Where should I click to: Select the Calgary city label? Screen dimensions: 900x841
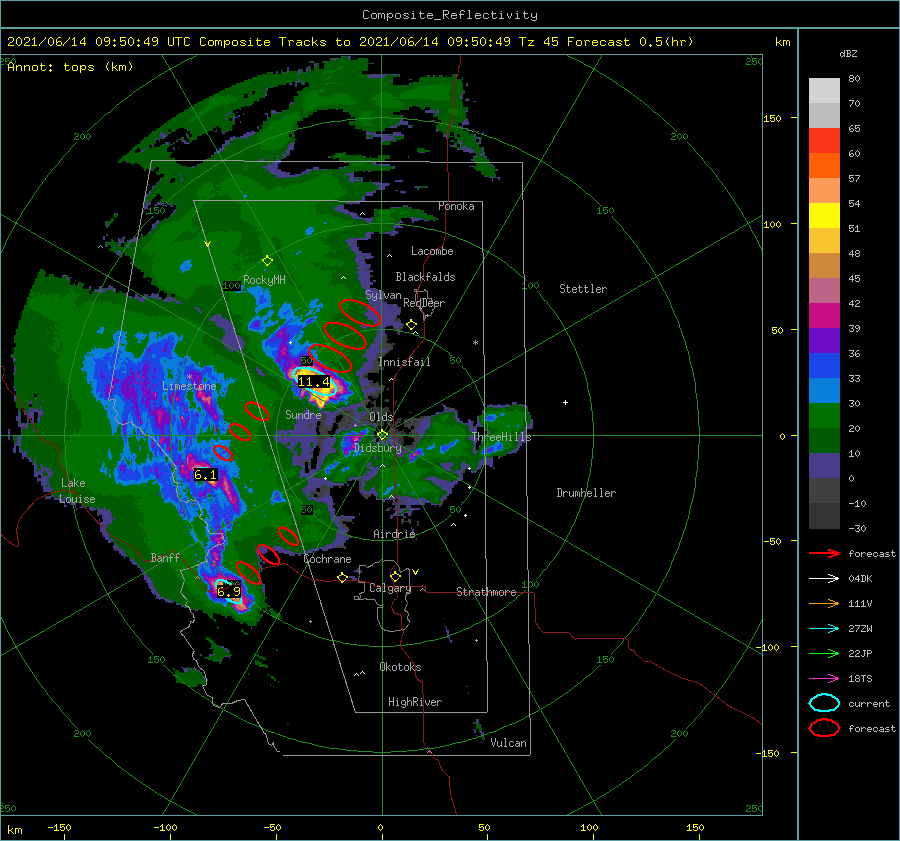390,588
